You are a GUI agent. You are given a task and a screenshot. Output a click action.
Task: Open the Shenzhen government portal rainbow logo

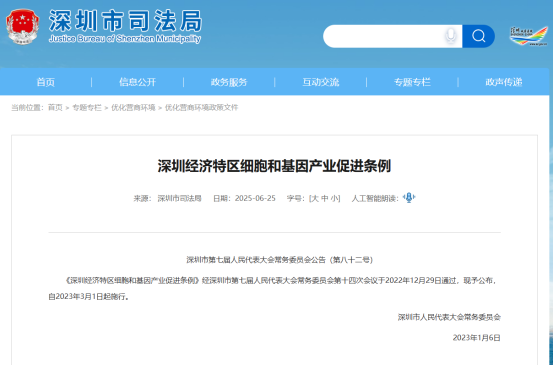pyautogui.click(x=529, y=36)
